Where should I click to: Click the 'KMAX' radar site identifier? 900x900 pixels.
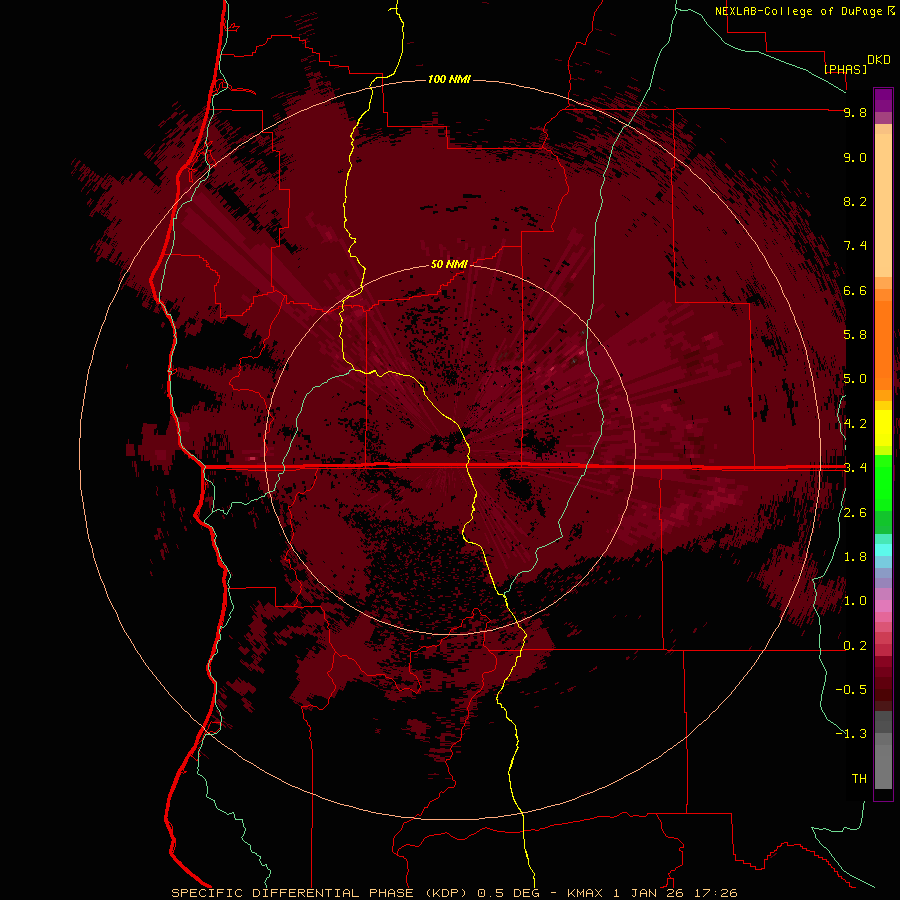tap(585, 893)
